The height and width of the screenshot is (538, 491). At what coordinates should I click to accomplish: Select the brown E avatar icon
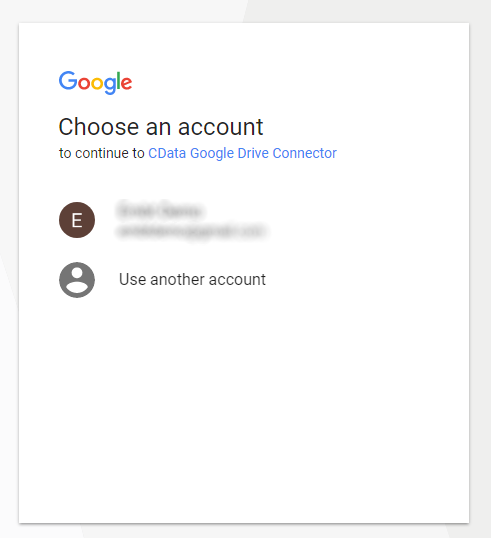pos(77,220)
